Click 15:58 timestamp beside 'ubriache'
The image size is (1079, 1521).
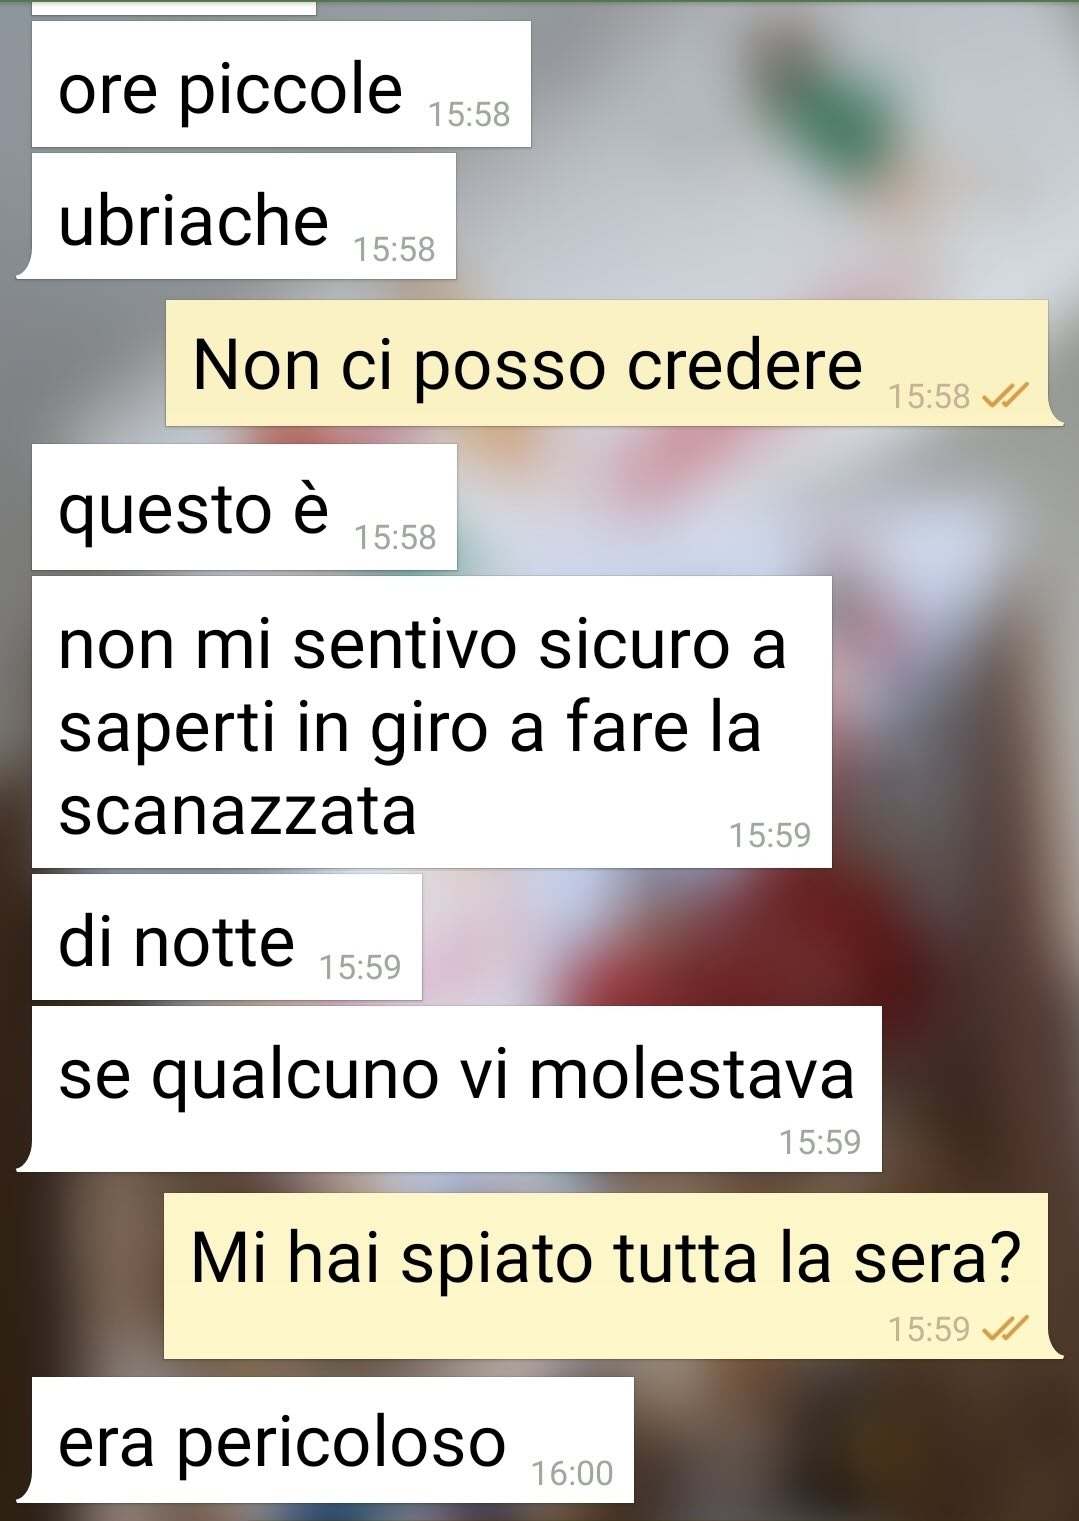(x=394, y=249)
